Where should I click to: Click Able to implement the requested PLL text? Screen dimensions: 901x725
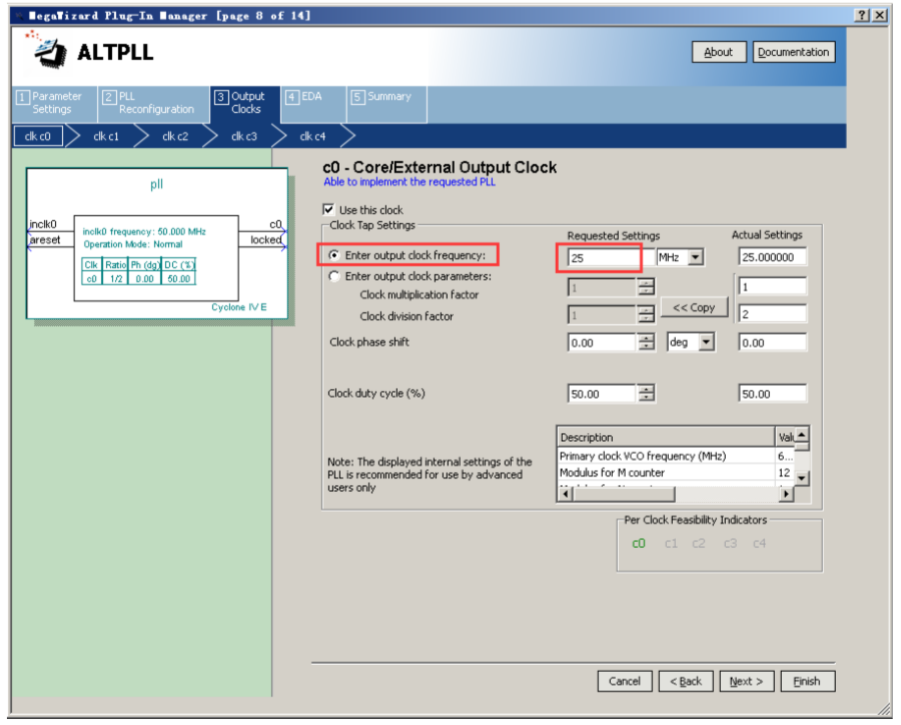coord(409,182)
